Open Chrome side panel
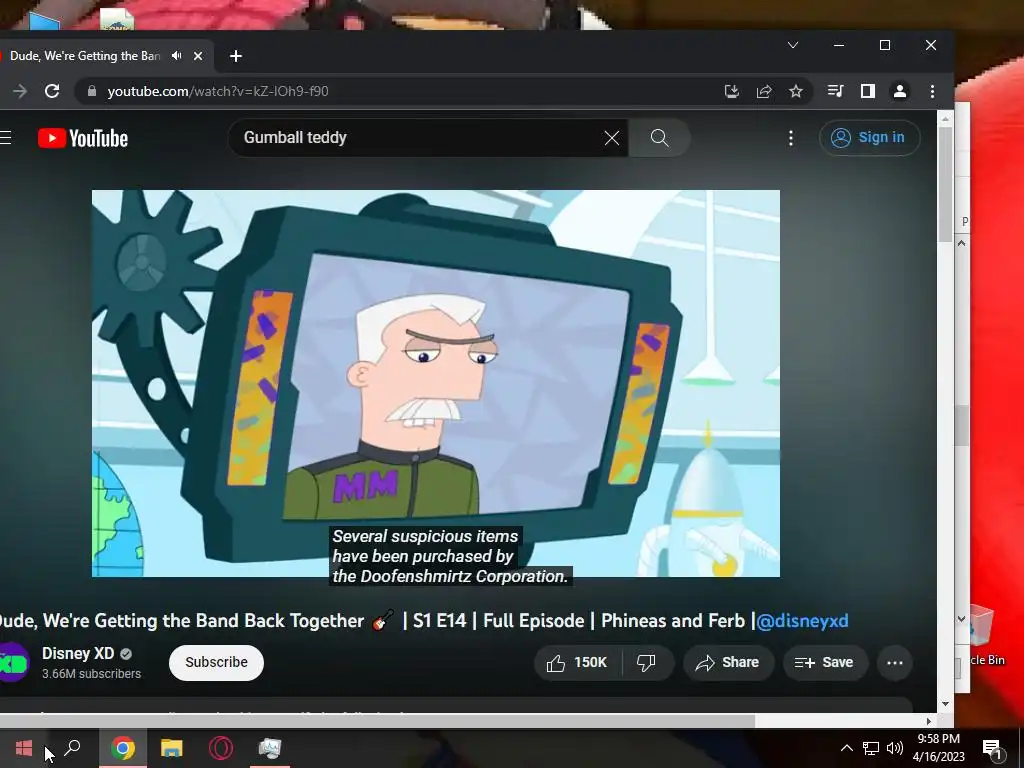Image resolution: width=1024 pixels, height=768 pixels. coord(867,91)
